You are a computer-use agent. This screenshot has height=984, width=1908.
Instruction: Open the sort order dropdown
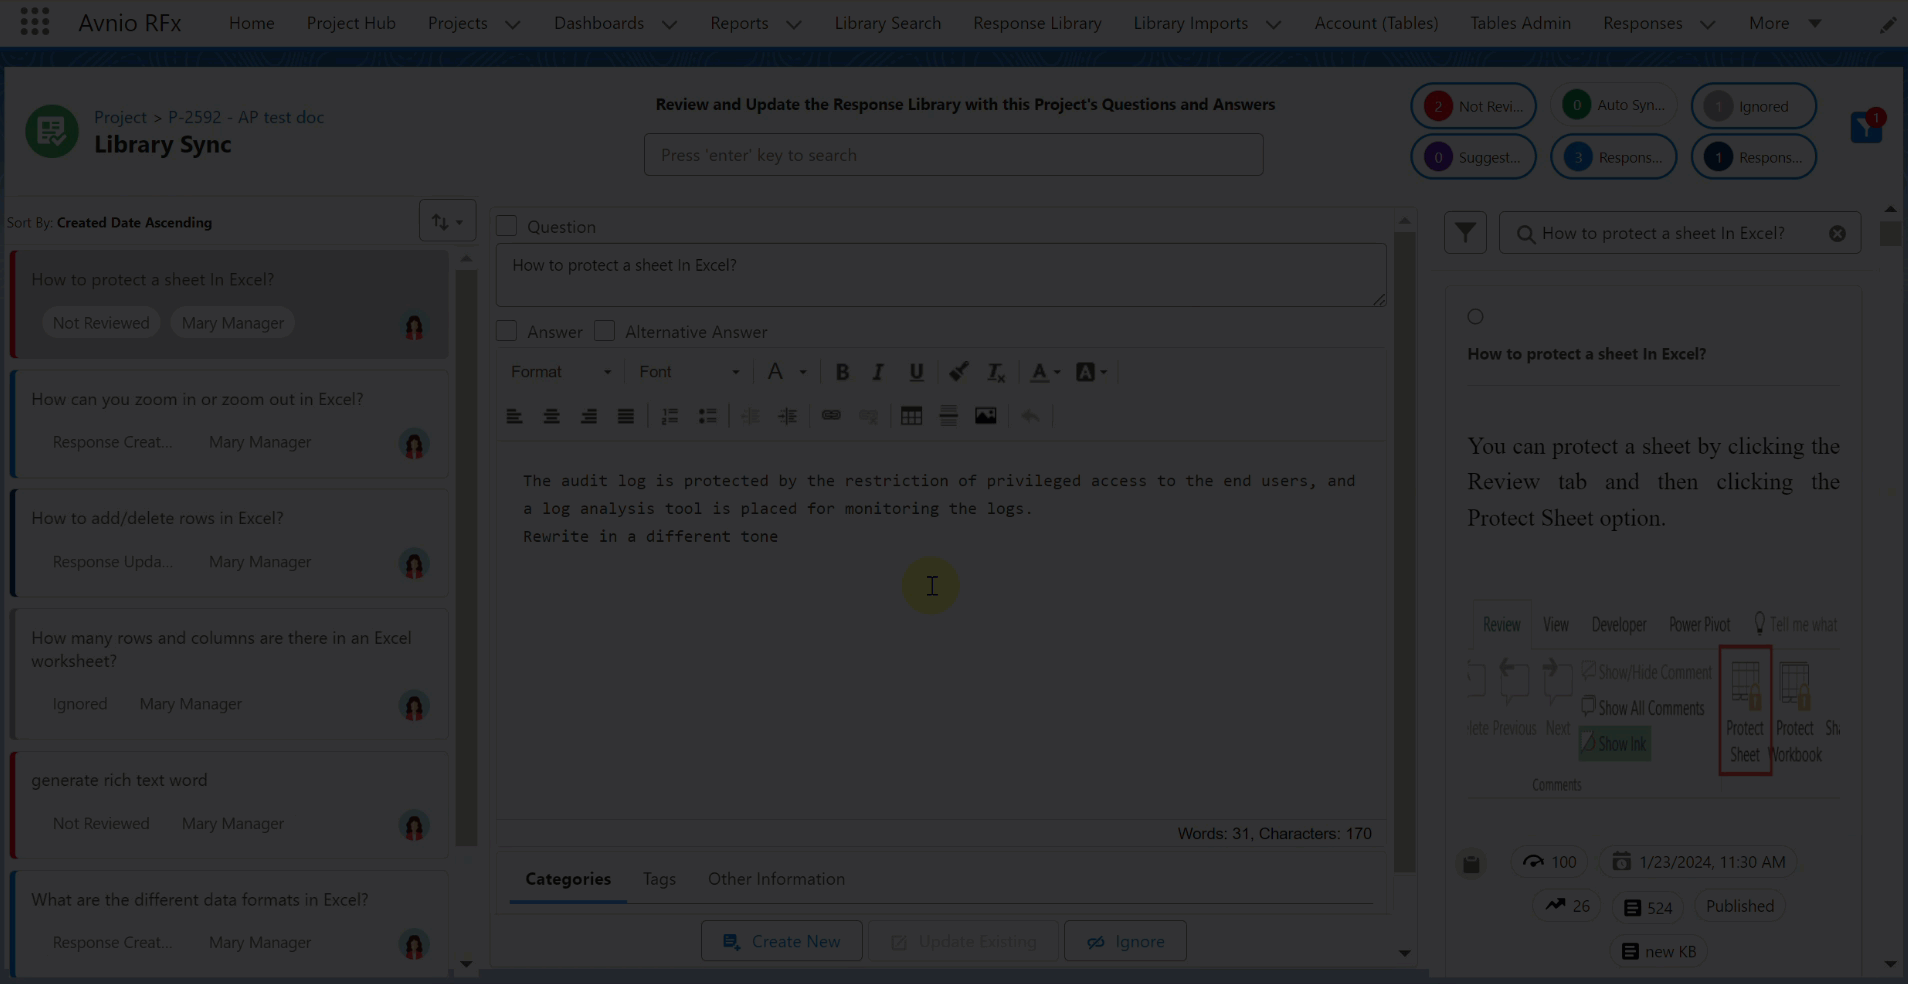coord(447,221)
